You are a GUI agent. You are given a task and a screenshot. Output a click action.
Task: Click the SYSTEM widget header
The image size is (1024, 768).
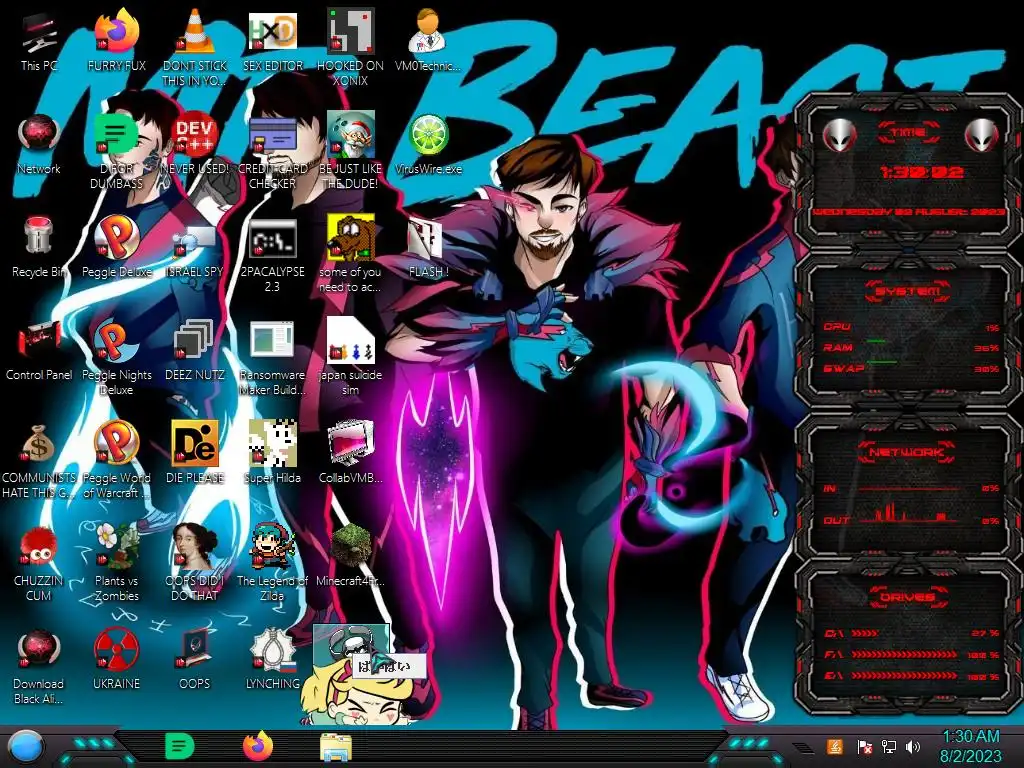click(908, 291)
